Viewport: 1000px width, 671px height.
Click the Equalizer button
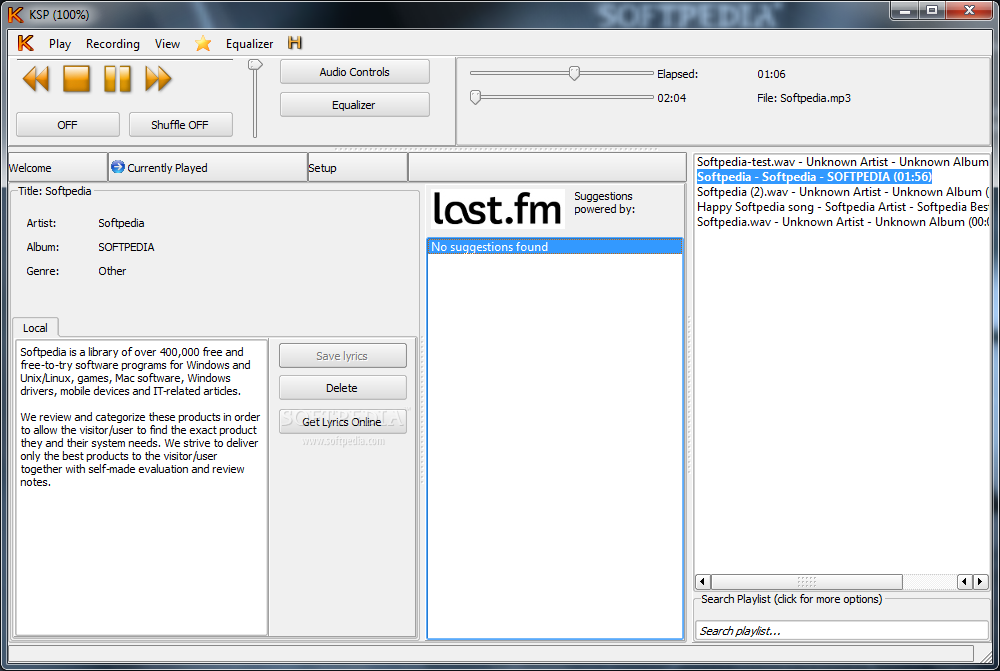click(x=355, y=105)
